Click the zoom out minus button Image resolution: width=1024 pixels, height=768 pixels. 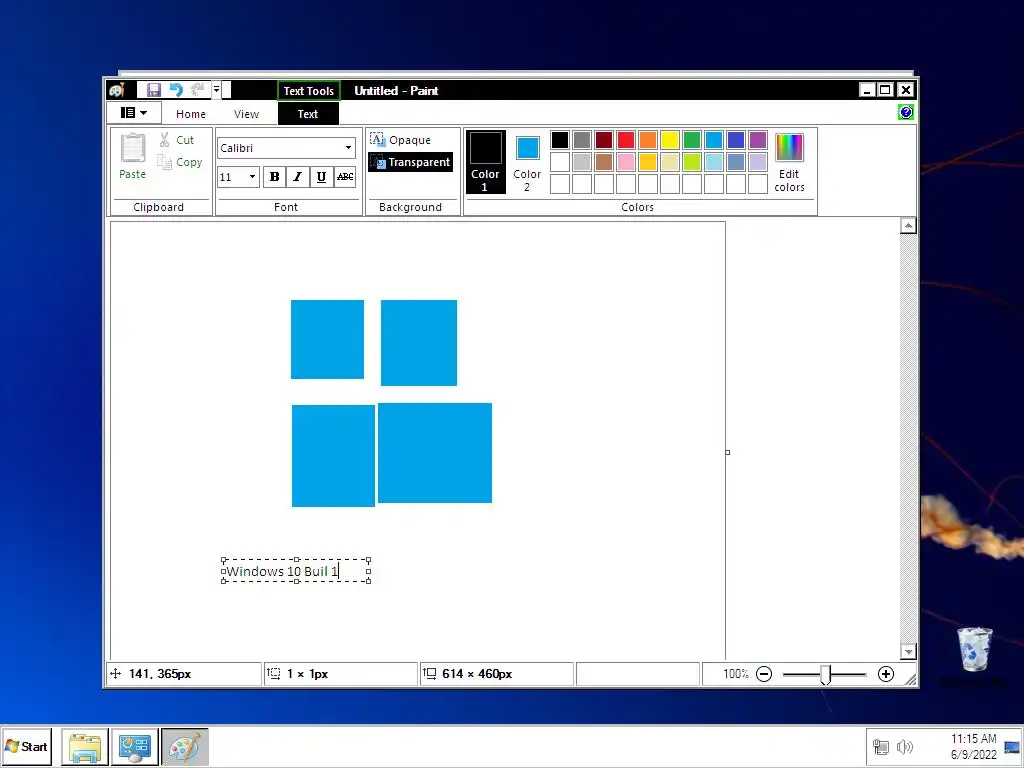(764, 674)
